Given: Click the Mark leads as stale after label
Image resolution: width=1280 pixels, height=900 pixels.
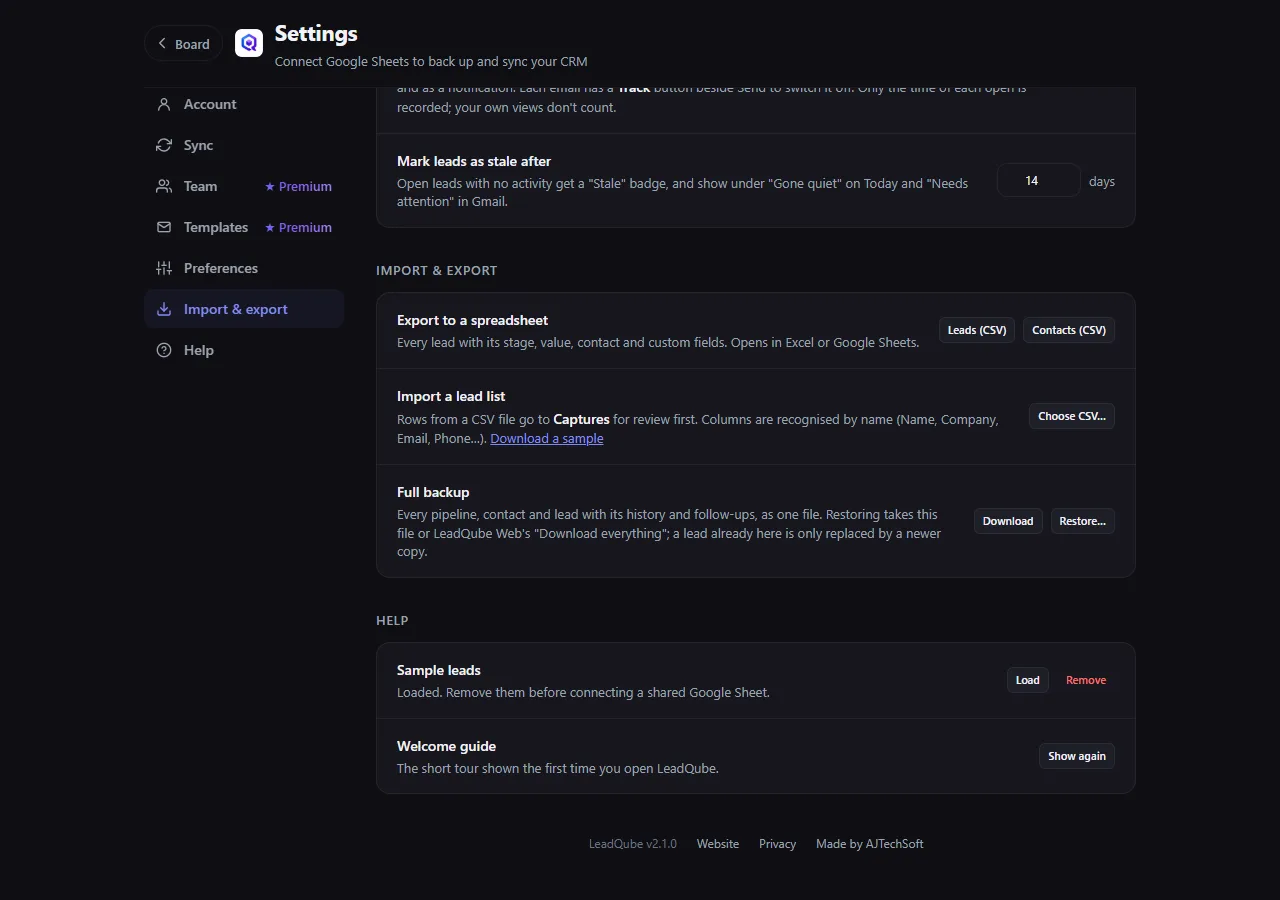Looking at the screenshot, I should 474,161.
